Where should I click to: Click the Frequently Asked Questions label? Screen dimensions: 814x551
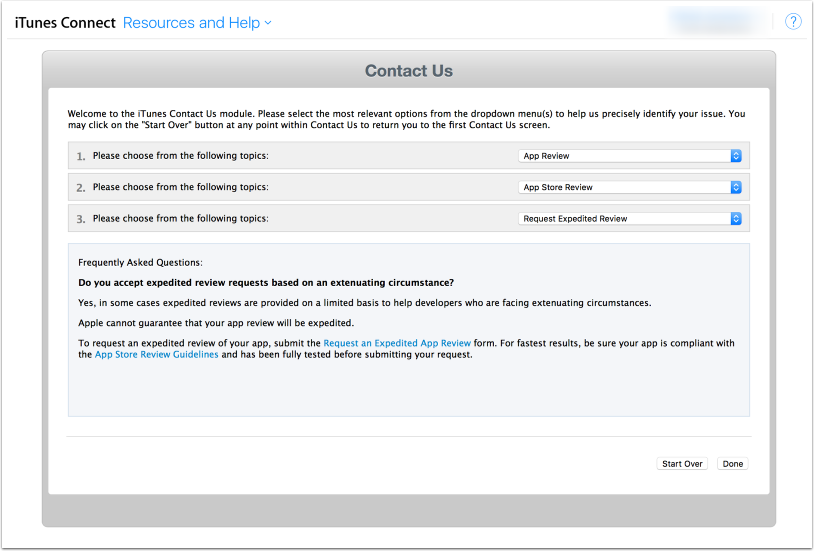pyautogui.click(x=140, y=263)
